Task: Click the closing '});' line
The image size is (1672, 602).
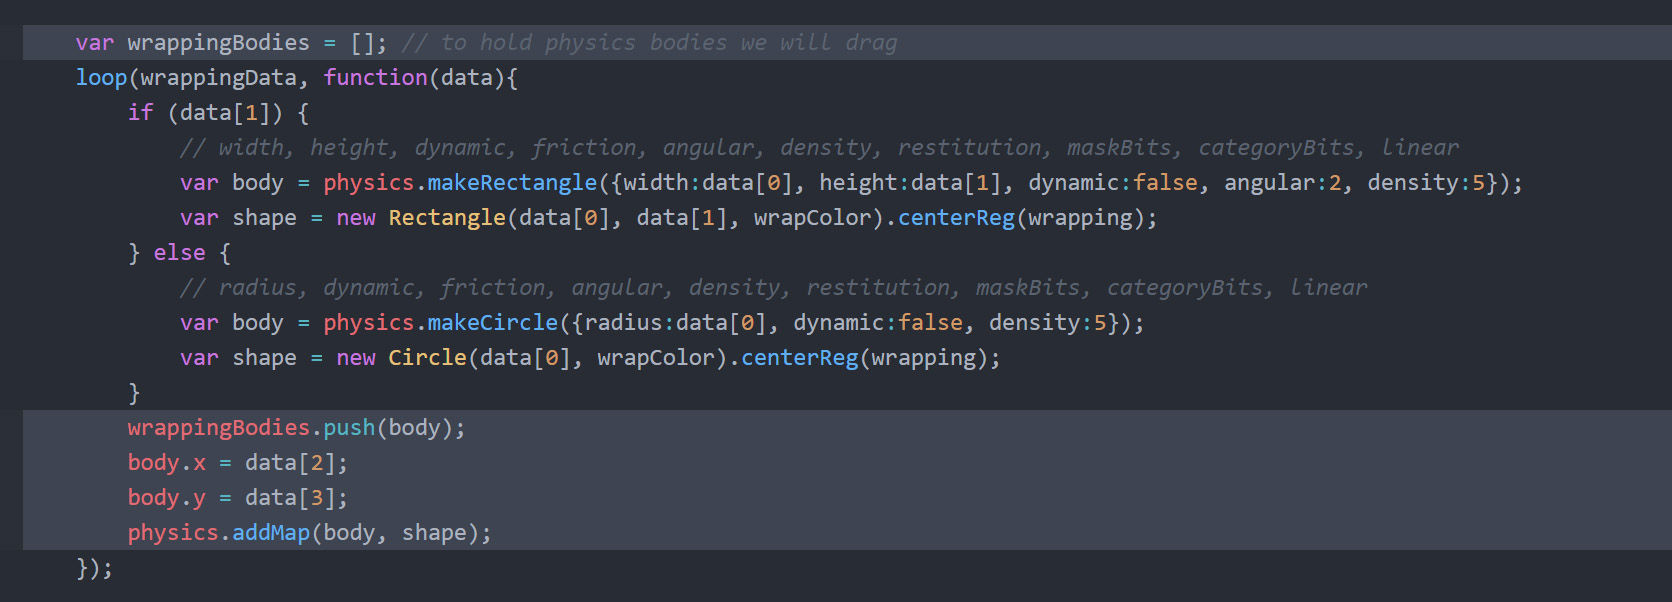Action: [95, 568]
